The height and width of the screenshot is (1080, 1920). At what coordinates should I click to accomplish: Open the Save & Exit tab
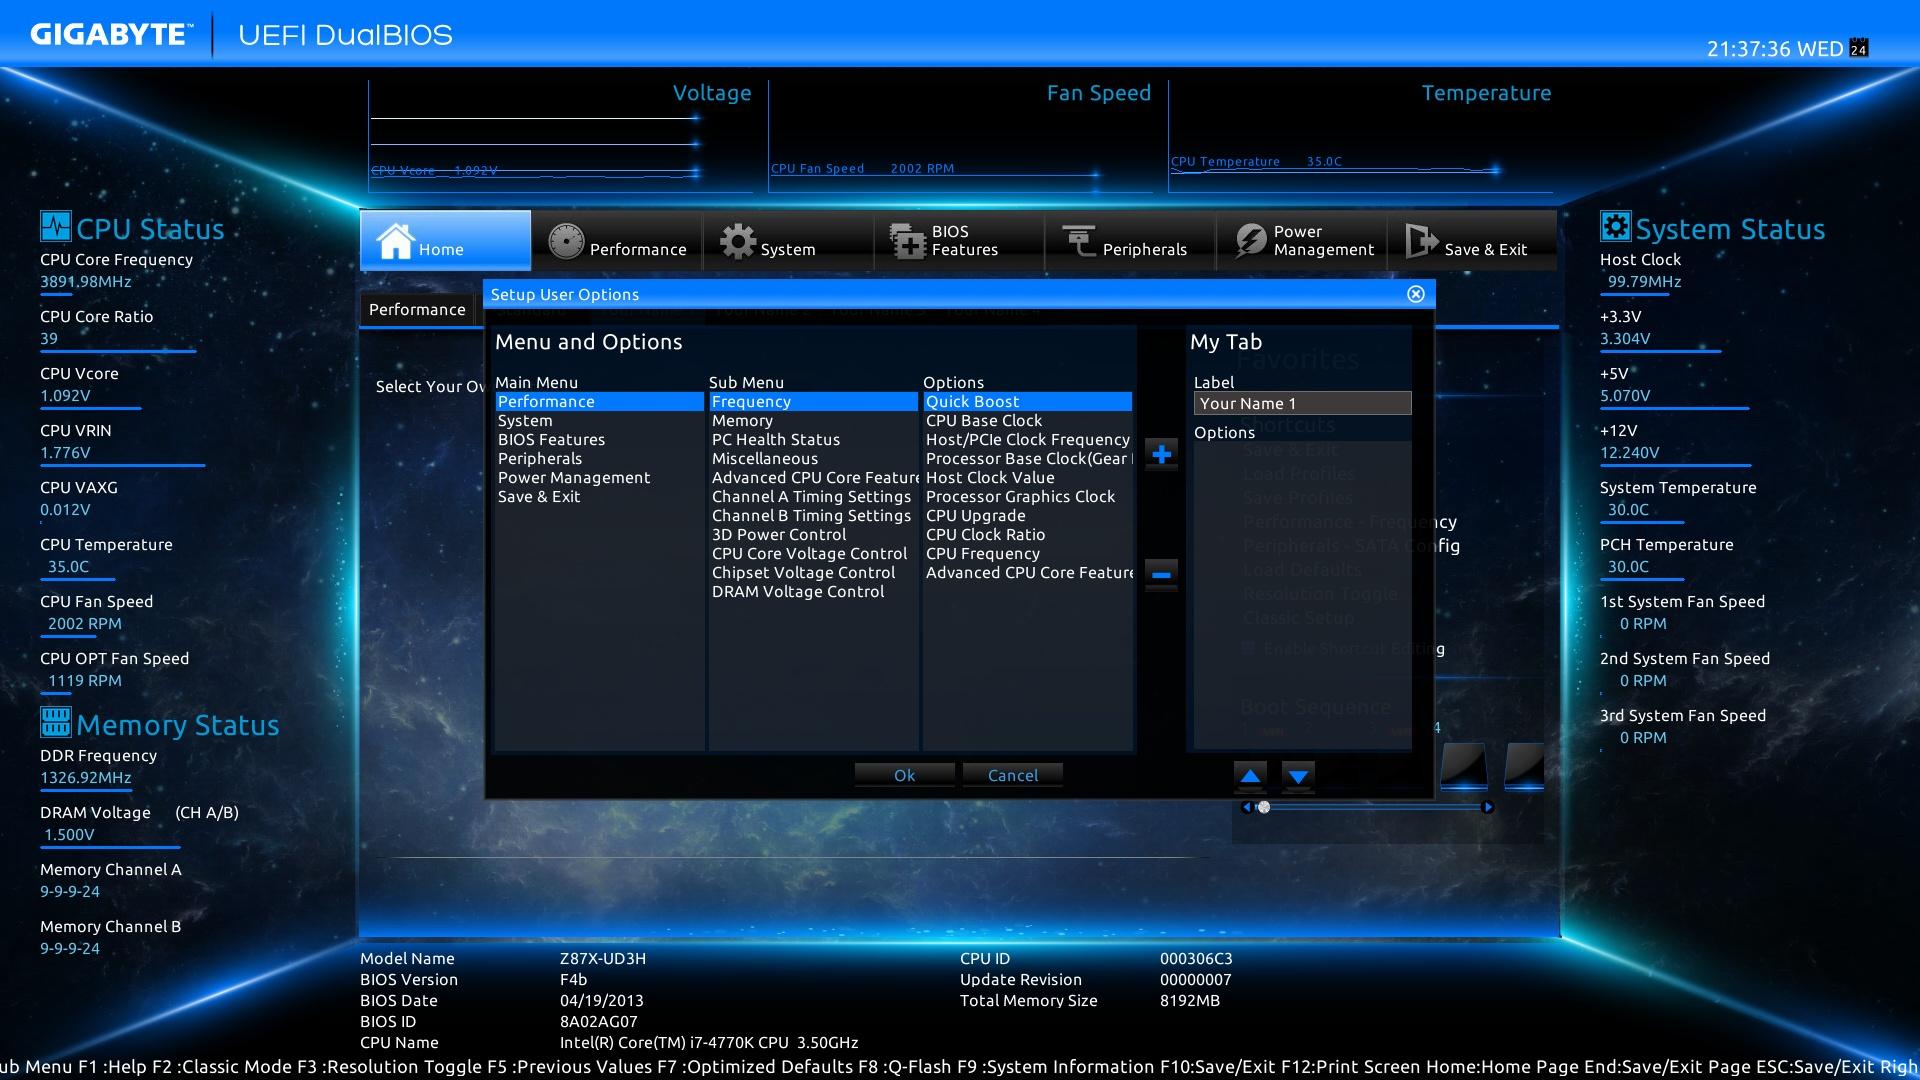[x=1472, y=240]
